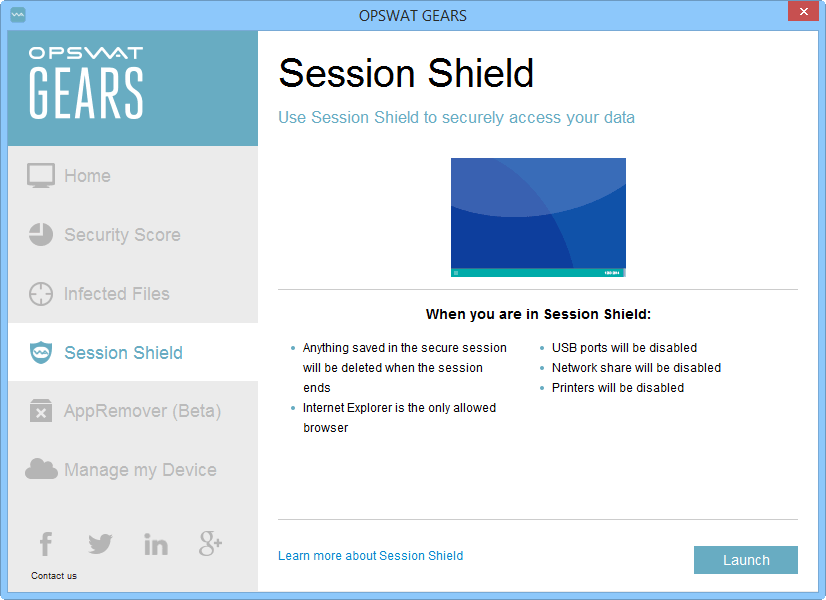Click the Infected Files crosshair icon
This screenshot has width=826, height=600.
41,294
